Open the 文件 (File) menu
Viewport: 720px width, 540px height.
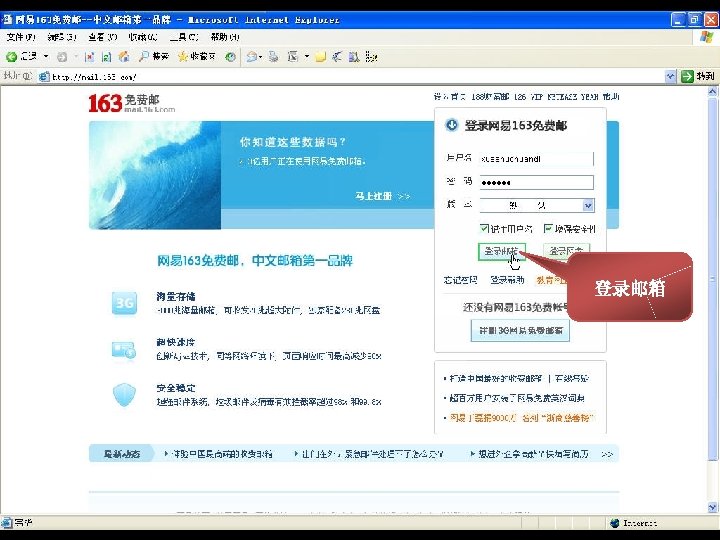(x=21, y=37)
